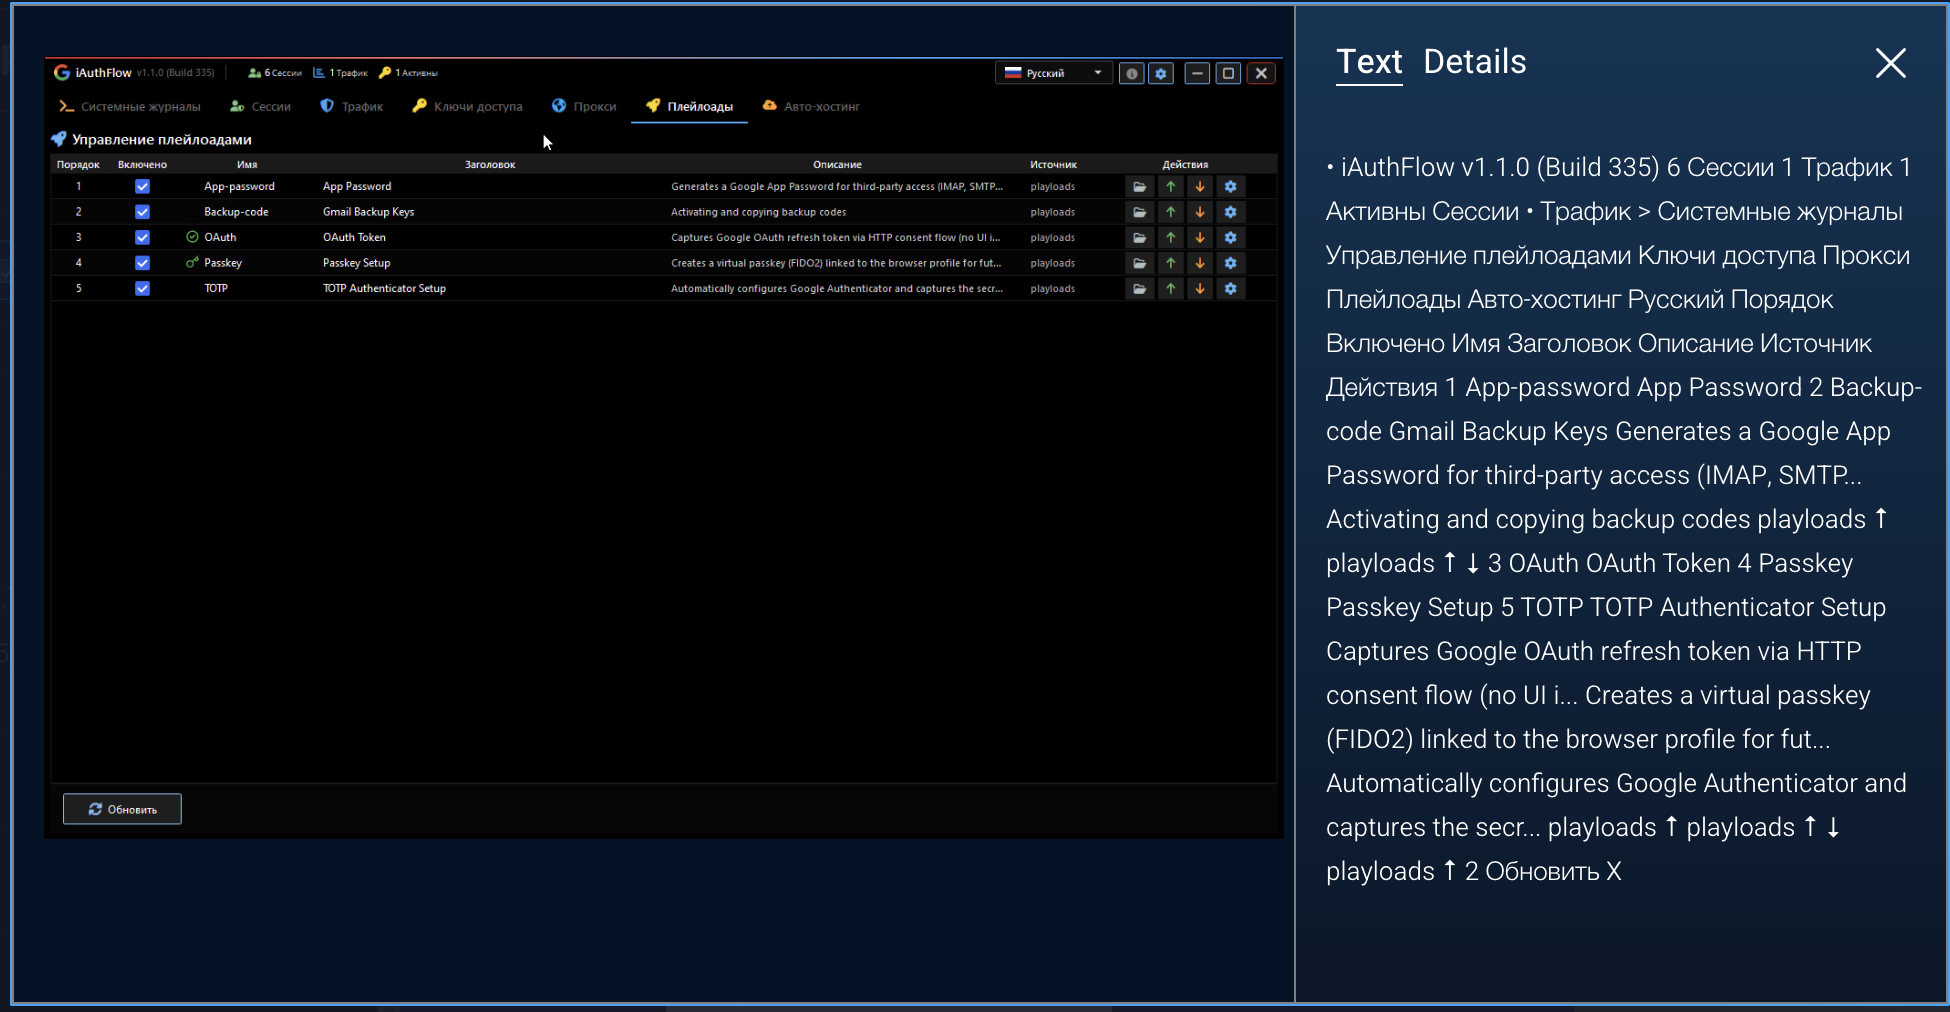The height and width of the screenshot is (1012, 1950).
Task: Open settings gear for TOTP row
Action: coord(1231,289)
